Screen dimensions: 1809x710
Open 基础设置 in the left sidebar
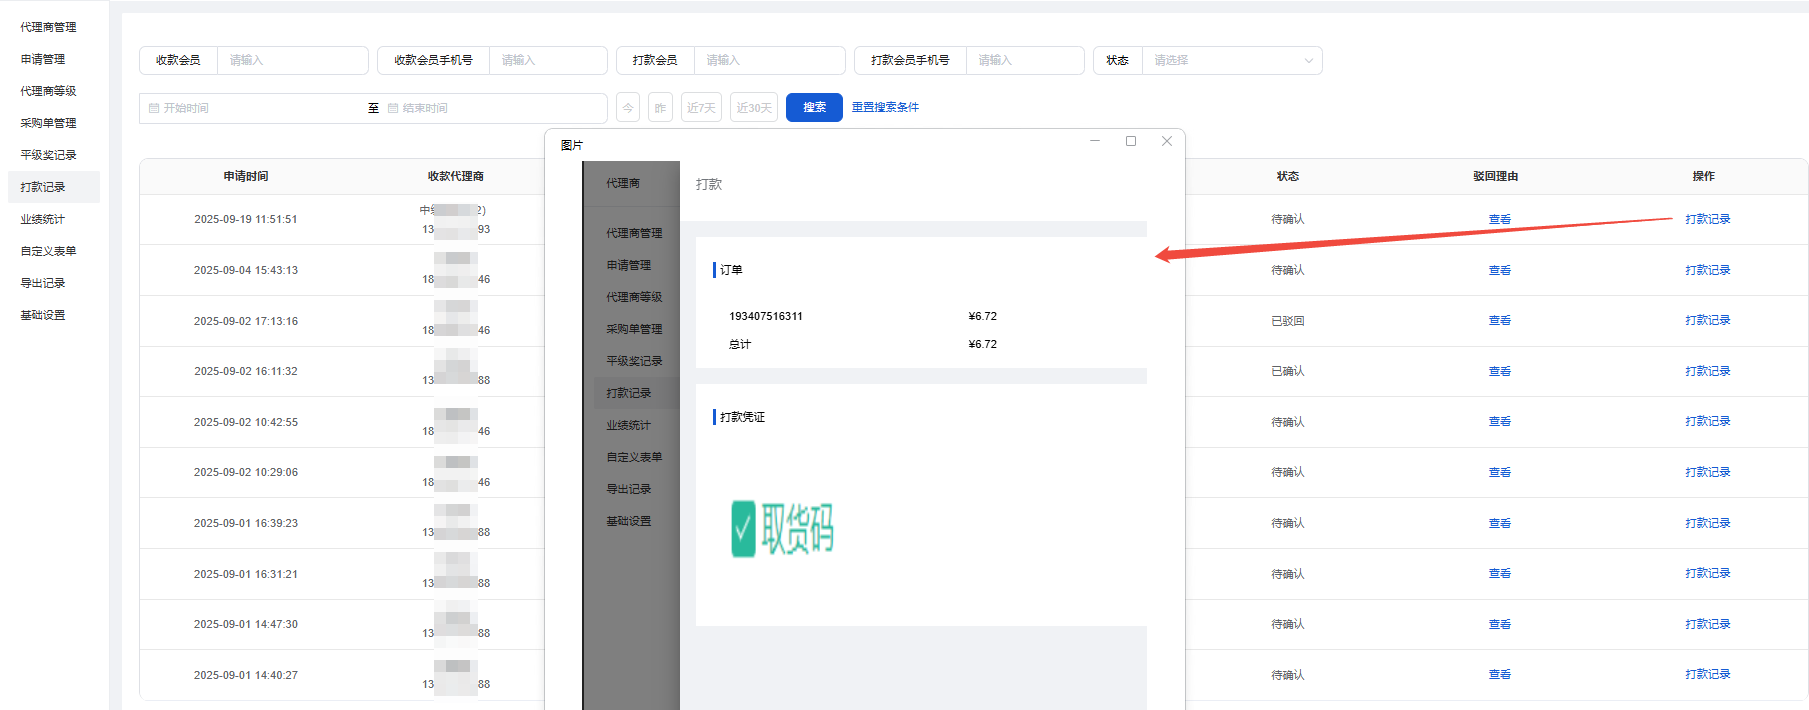tap(42, 315)
